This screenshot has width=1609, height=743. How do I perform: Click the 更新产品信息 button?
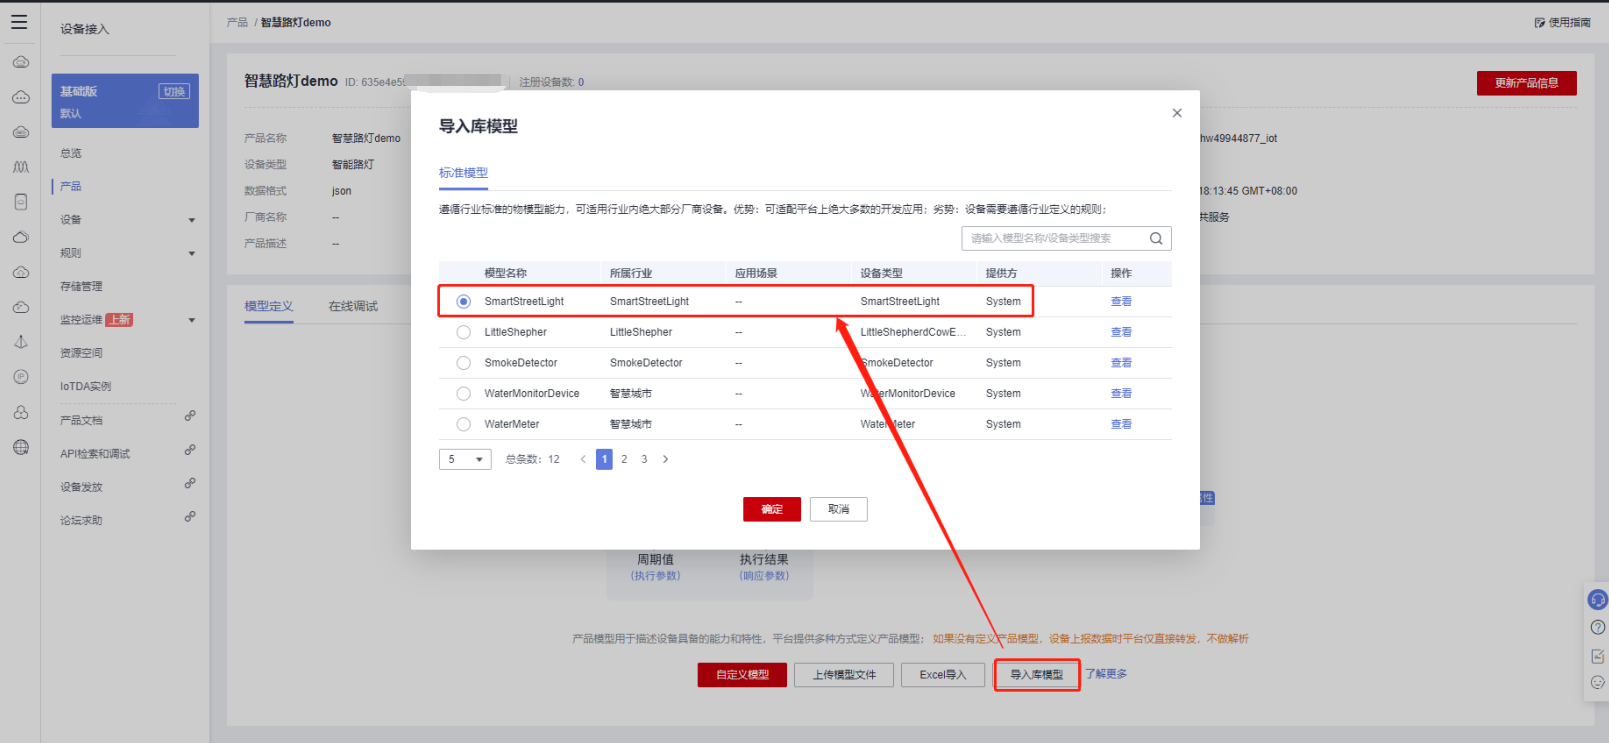pyautogui.click(x=1527, y=83)
